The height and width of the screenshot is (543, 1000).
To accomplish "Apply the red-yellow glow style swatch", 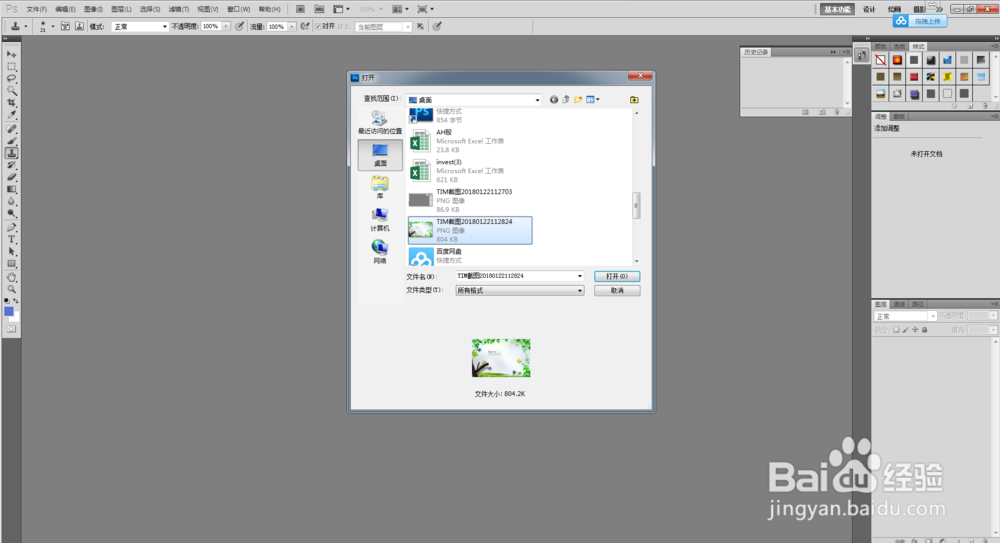I will click(897, 60).
